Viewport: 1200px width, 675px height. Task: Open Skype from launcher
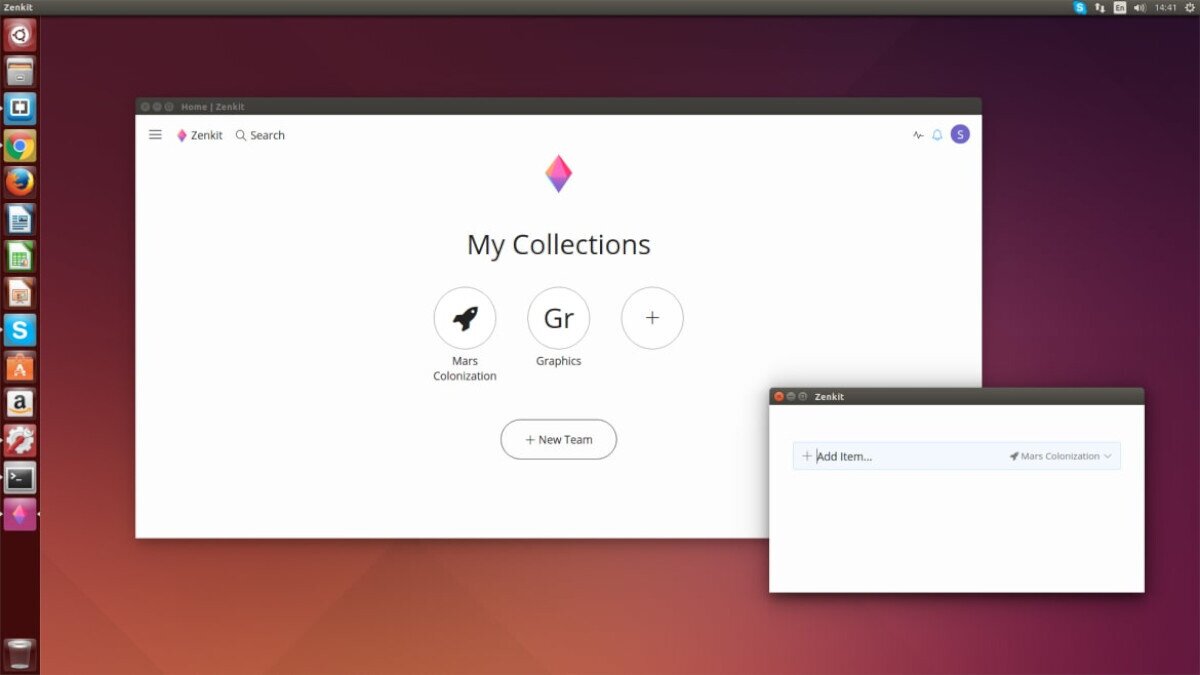tap(20, 330)
